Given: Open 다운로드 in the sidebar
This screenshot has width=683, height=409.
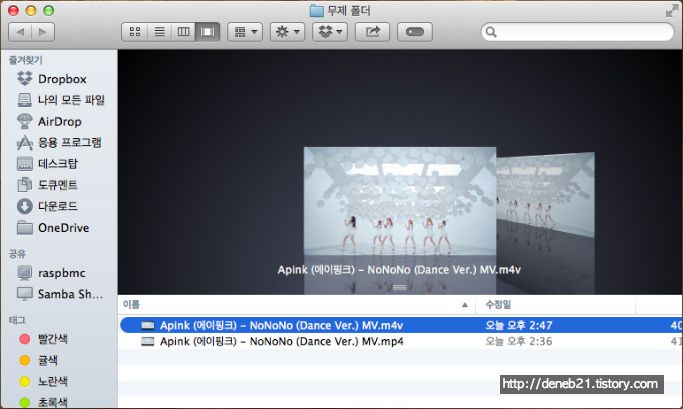Looking at the screenshot, I should click(47, 206).
